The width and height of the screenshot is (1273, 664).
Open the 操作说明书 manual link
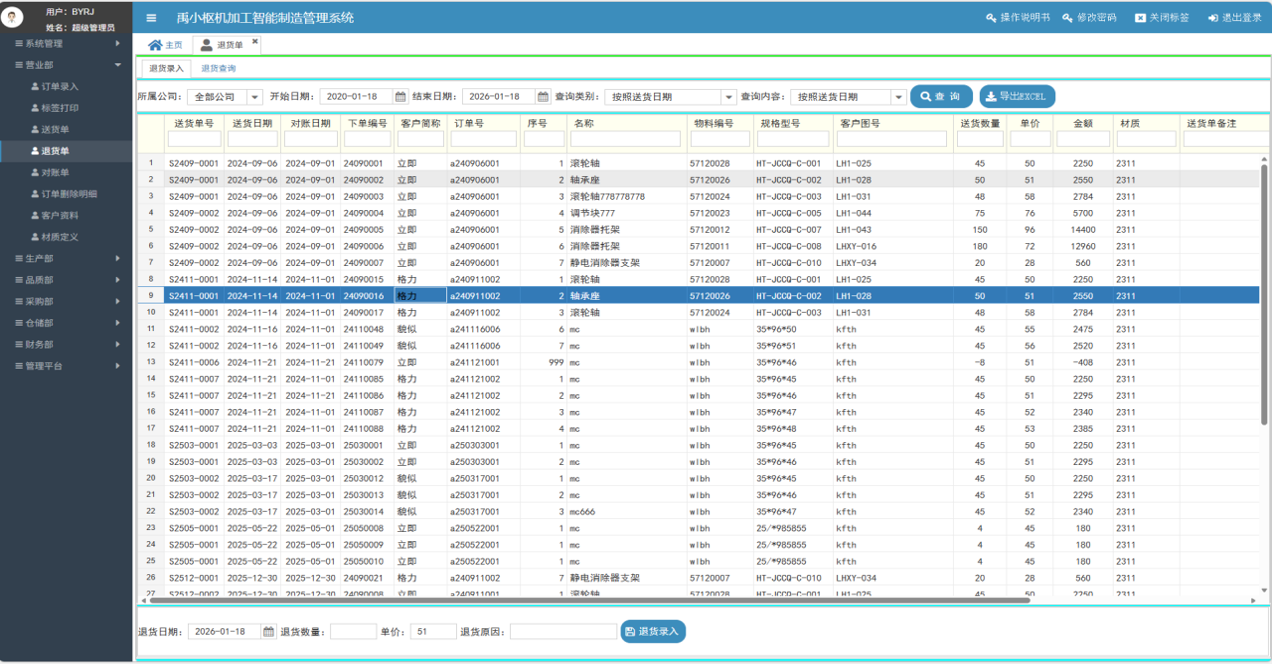click(x=1018, y=18)
